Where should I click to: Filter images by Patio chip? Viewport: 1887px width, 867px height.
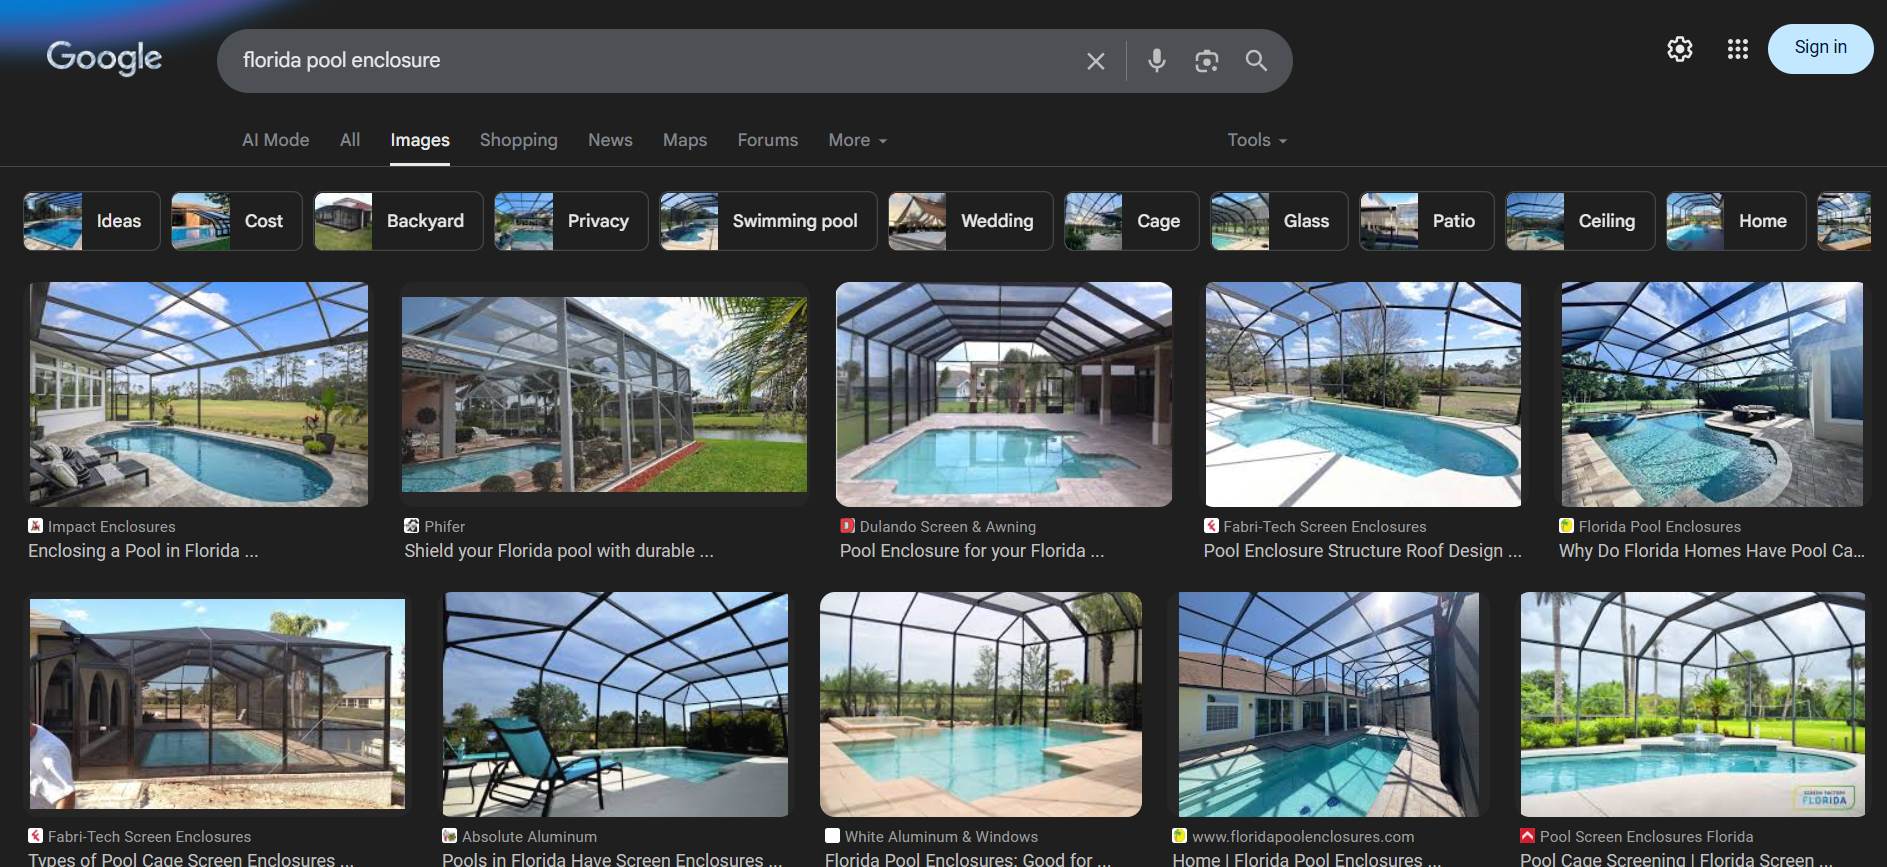pyautogui.click(x=1427, y=221)
